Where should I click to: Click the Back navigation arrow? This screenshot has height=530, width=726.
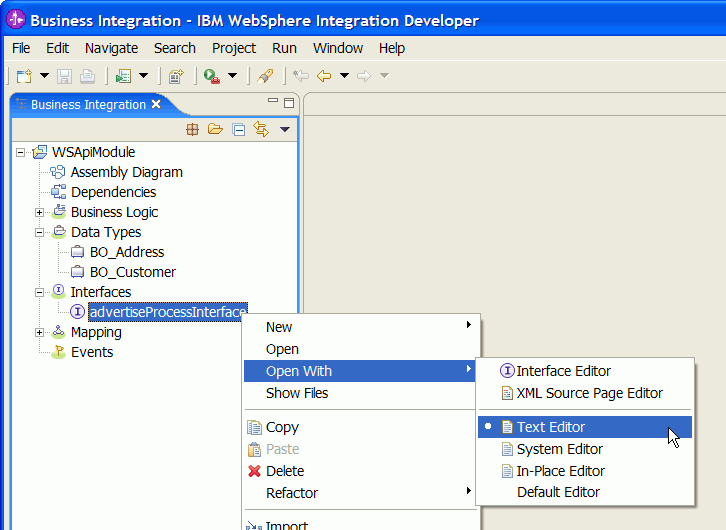coord(324,75)
